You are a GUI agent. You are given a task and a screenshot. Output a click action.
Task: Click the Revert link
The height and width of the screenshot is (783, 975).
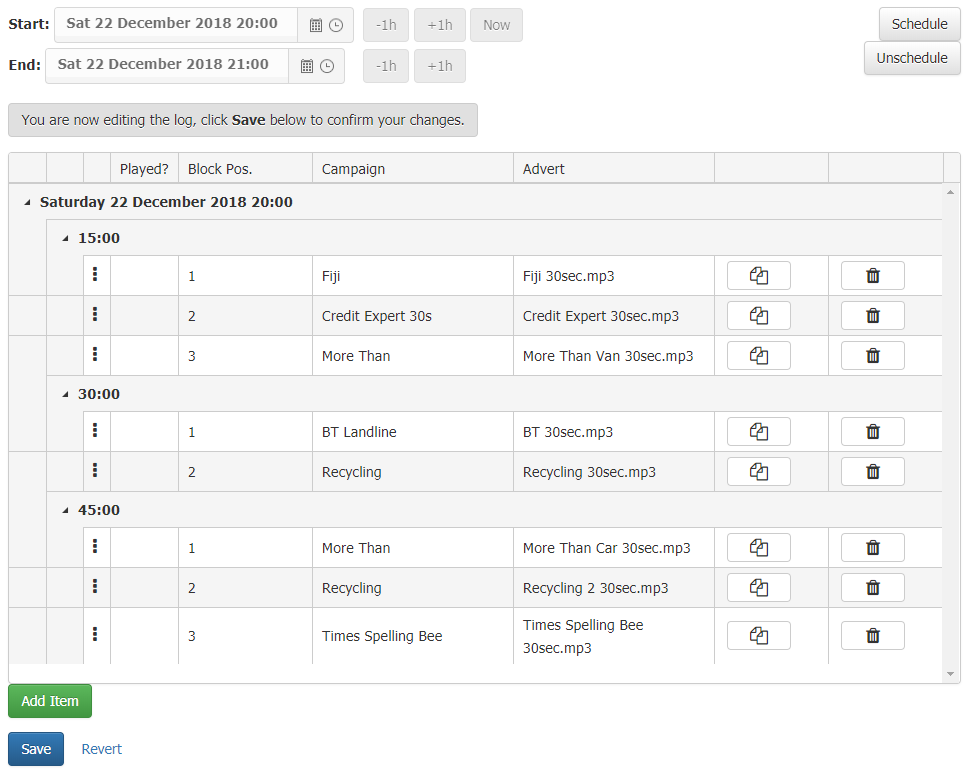pyautogui.click(x=102, y=749)
